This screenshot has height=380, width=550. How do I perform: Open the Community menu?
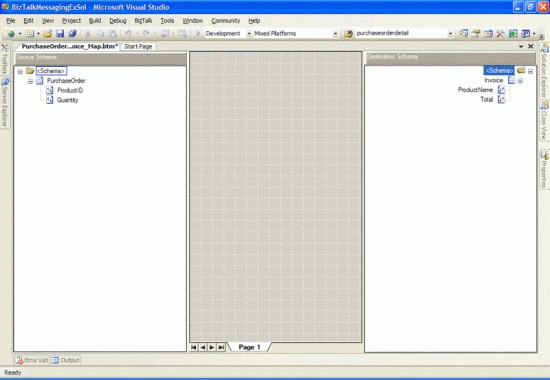pos(226,21)
